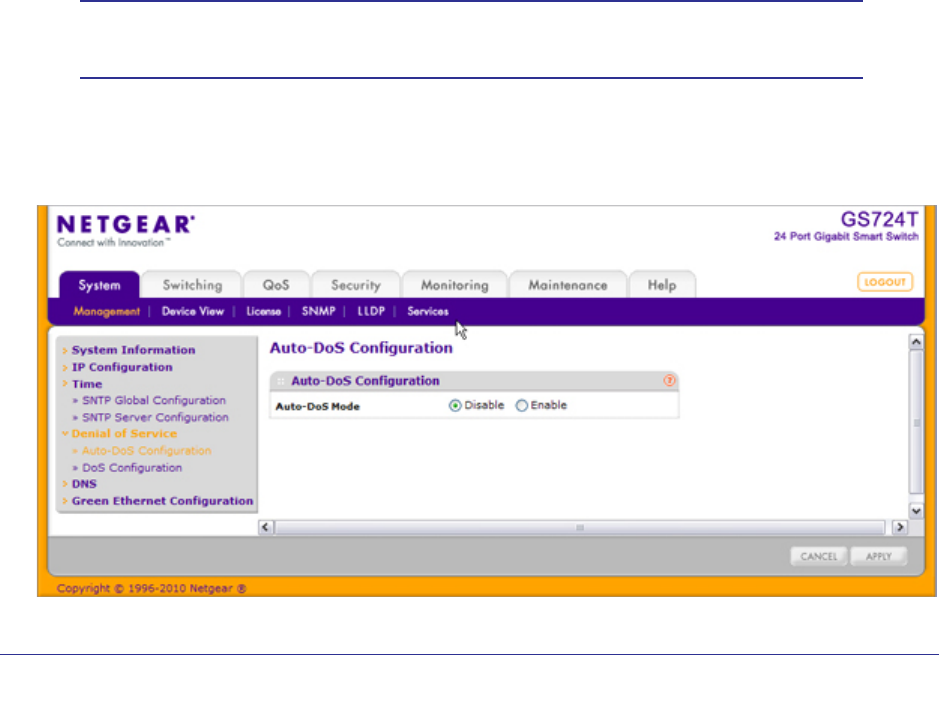Click the Copyright 1996-2010 Netgear text
The image size is (939, 724).
[152, 589]
